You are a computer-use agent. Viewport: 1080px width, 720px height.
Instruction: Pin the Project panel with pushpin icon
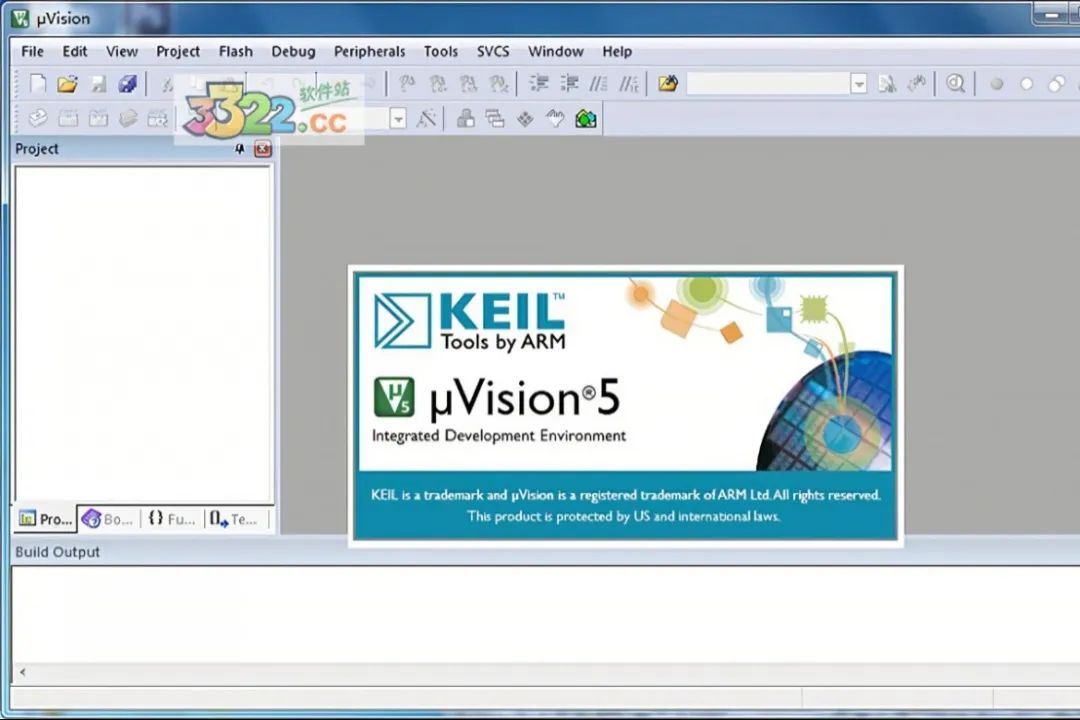tap(240, 149)
